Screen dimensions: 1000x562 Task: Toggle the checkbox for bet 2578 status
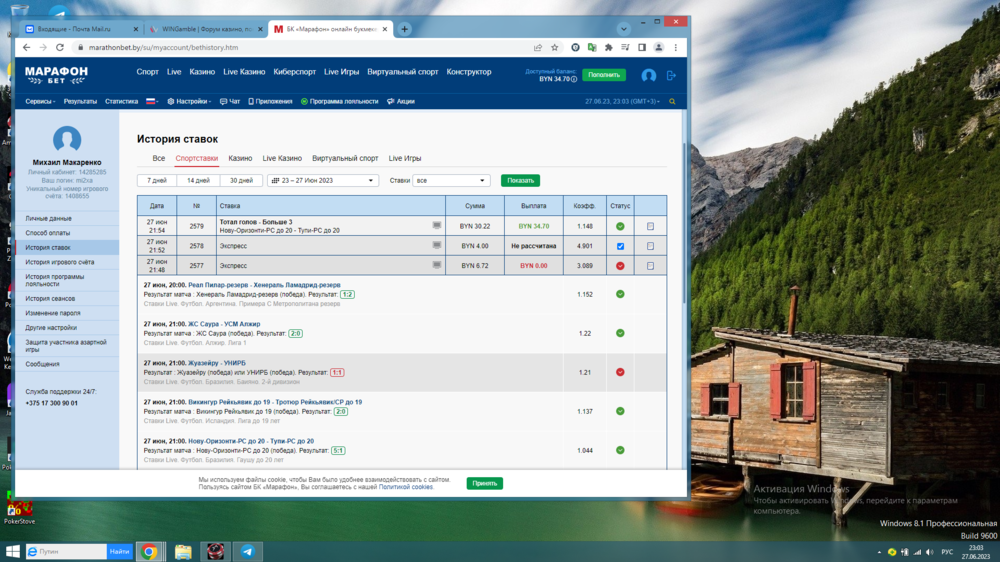tap(620, 246)
